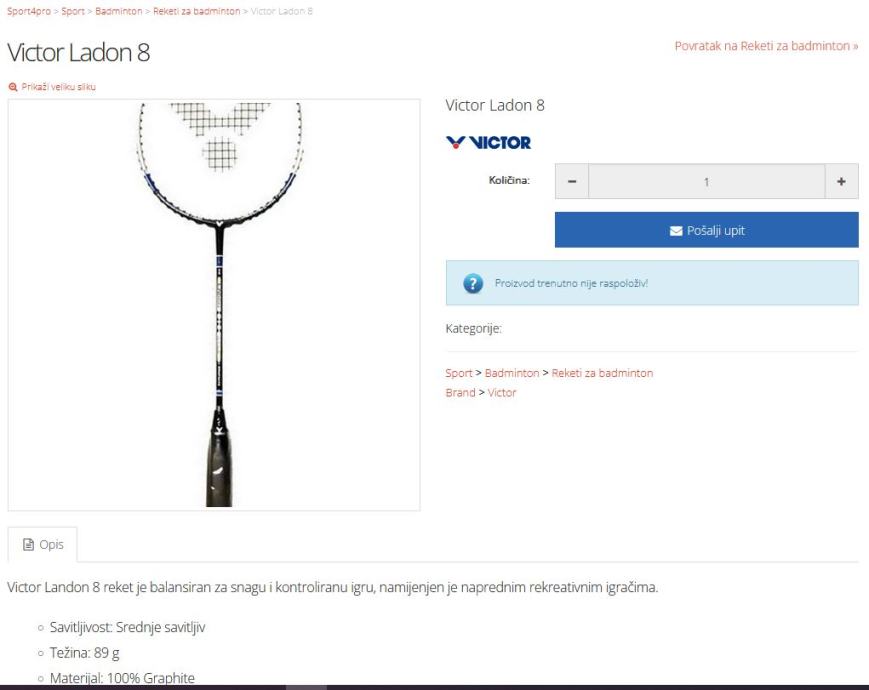This screenshot has width=869, height=690.
Task: Open the Victor link next to Brand
Action: [x=502, y=392]
